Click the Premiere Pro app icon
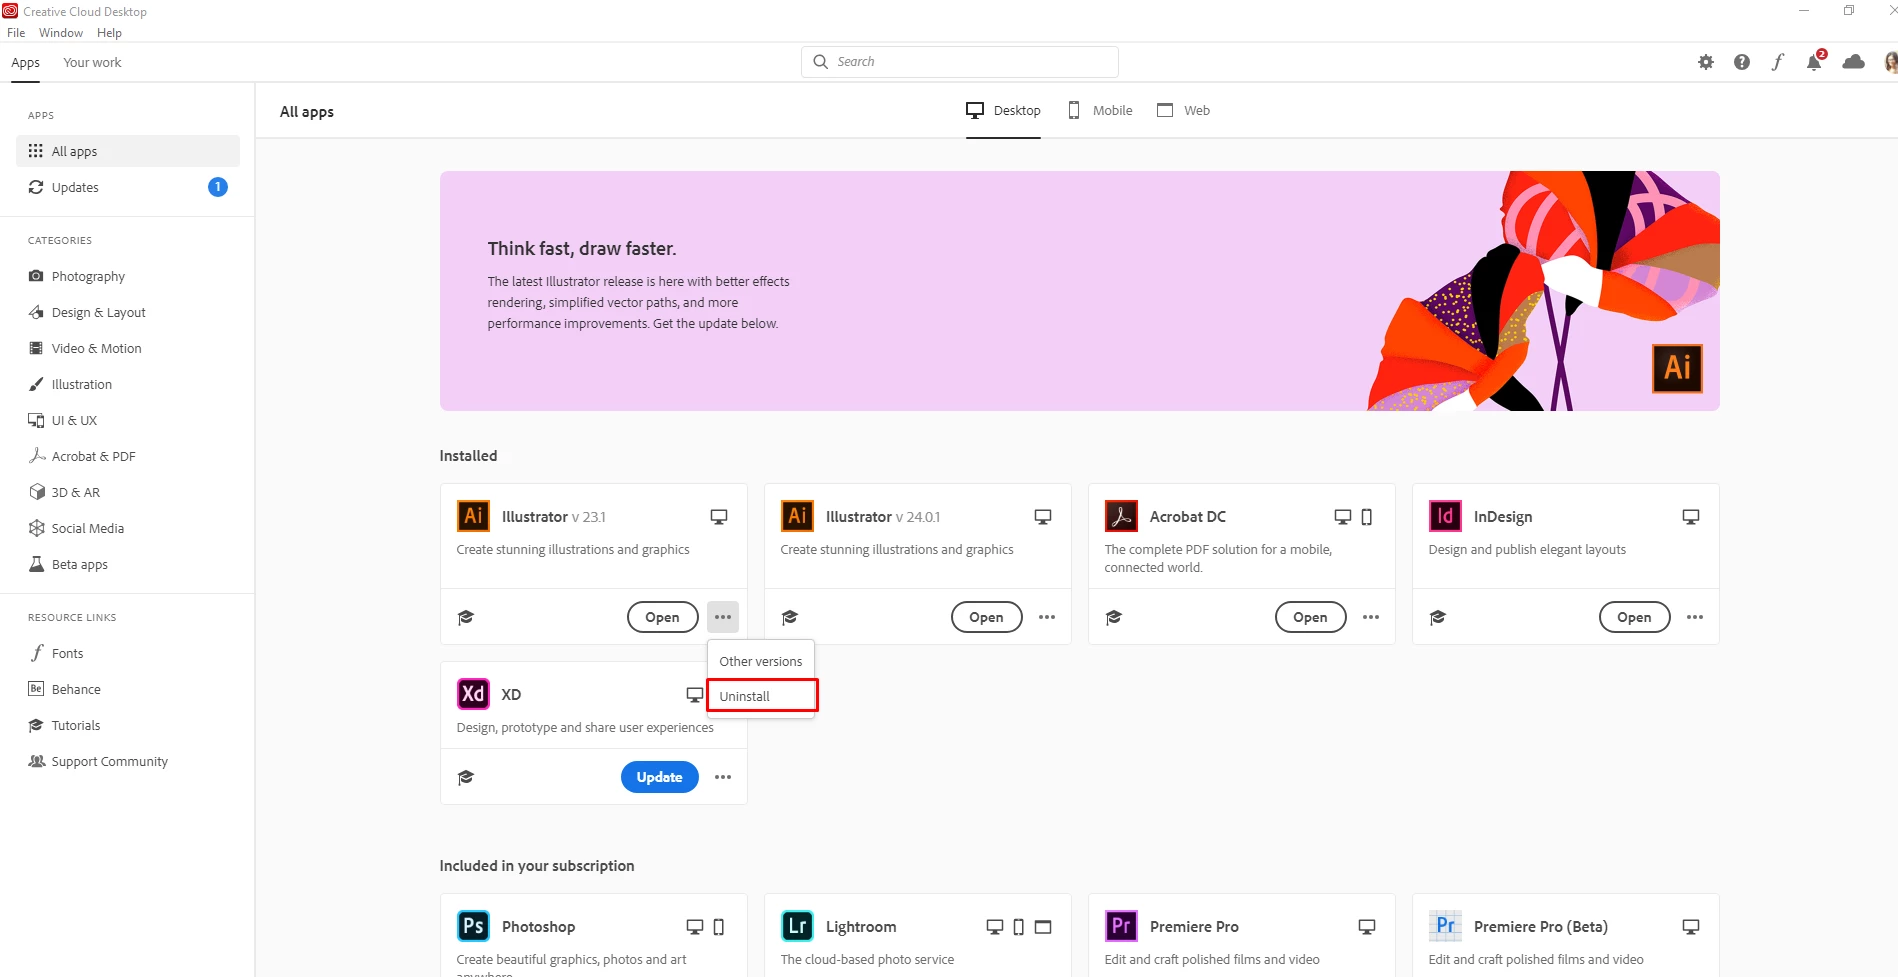The image size is (1898, 977). point(1121,926)
